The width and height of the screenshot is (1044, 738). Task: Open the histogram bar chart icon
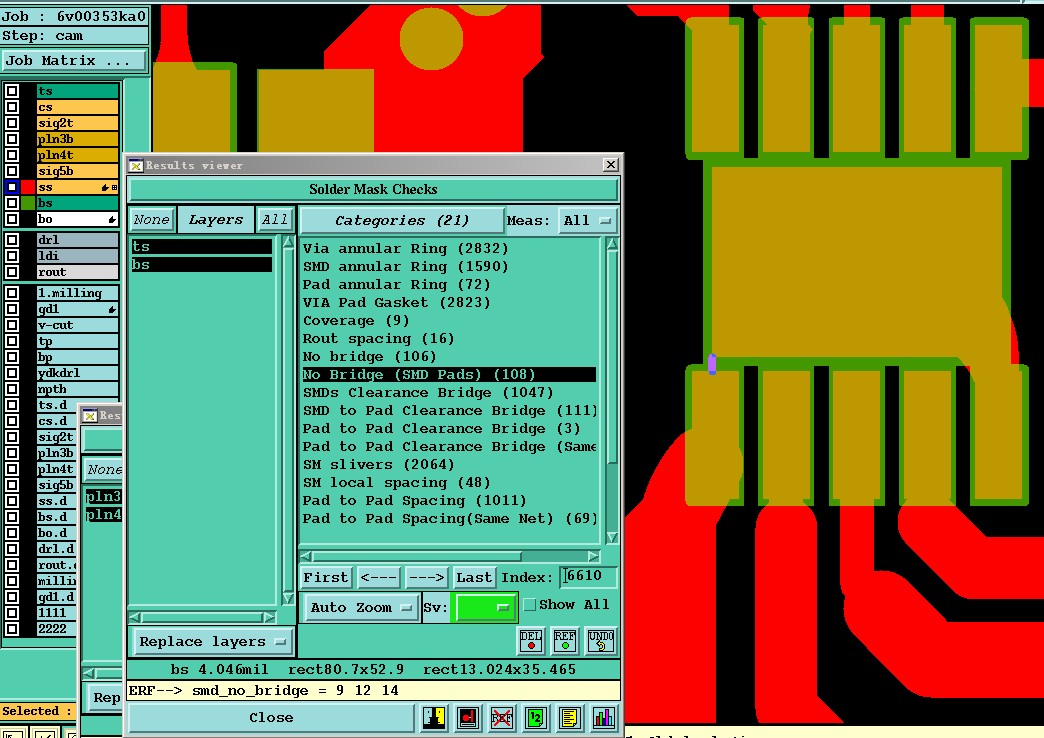point(603,717)
